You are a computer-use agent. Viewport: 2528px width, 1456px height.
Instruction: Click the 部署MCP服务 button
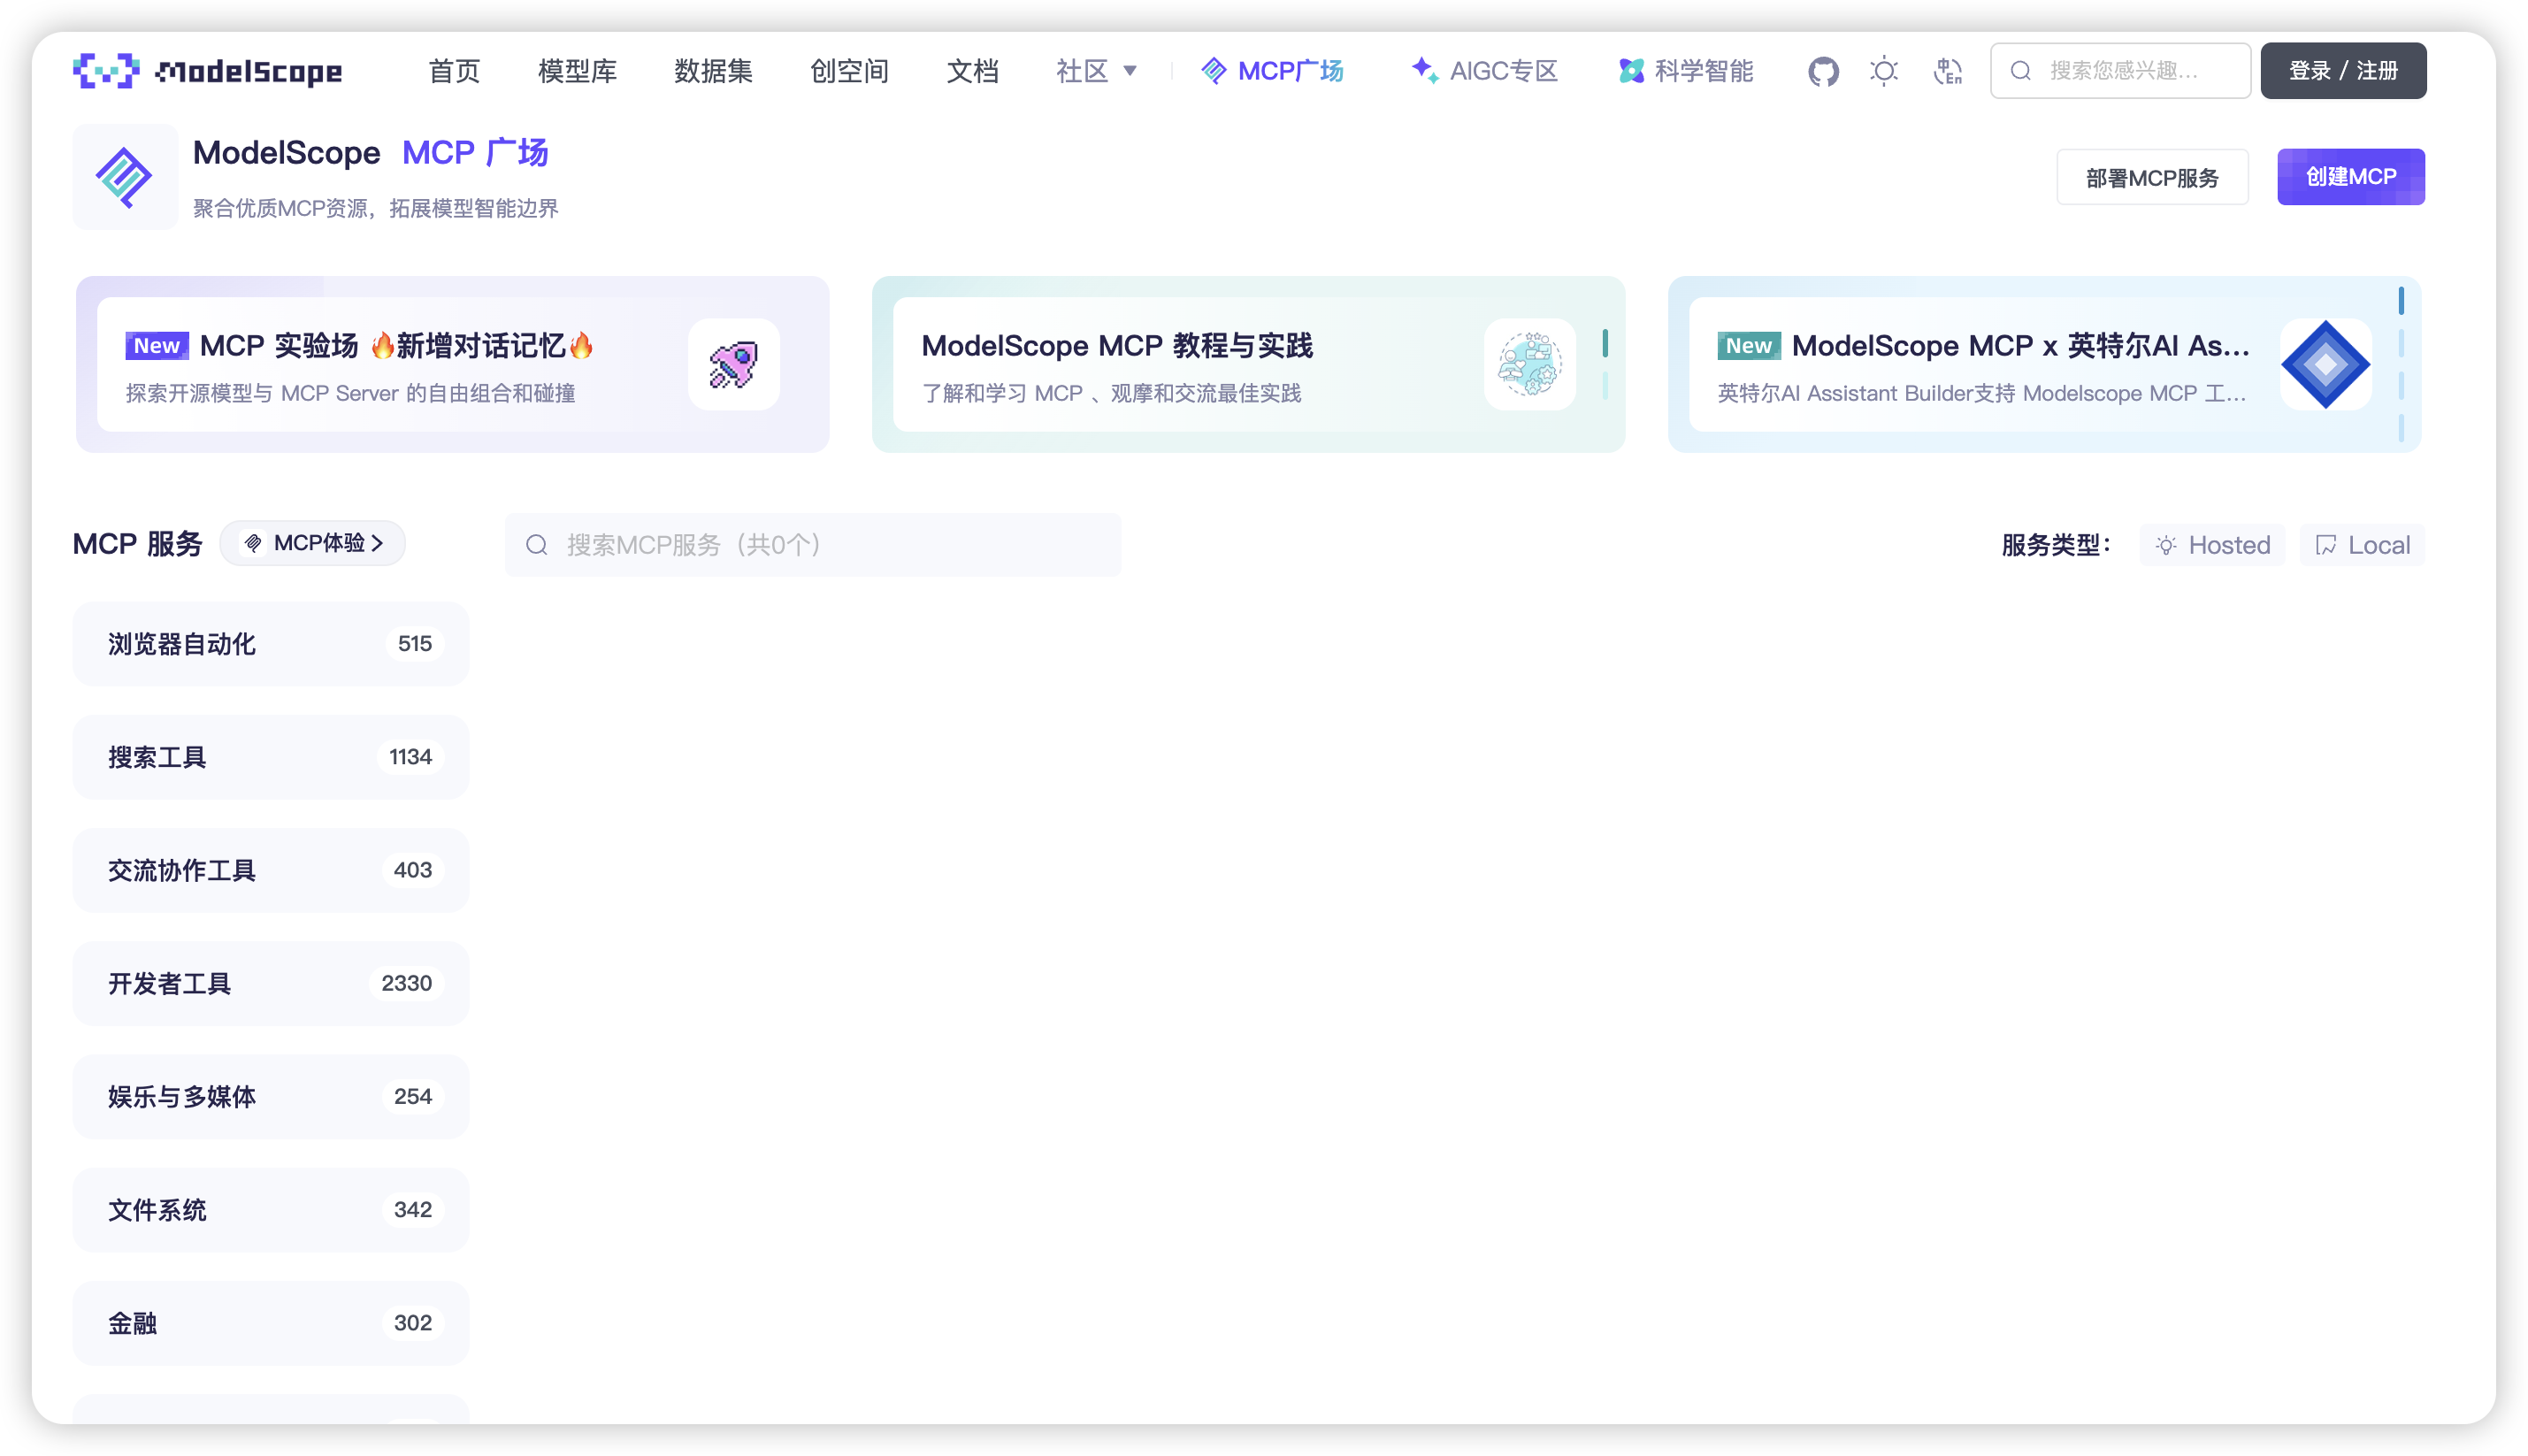[x=2152, y=177]
